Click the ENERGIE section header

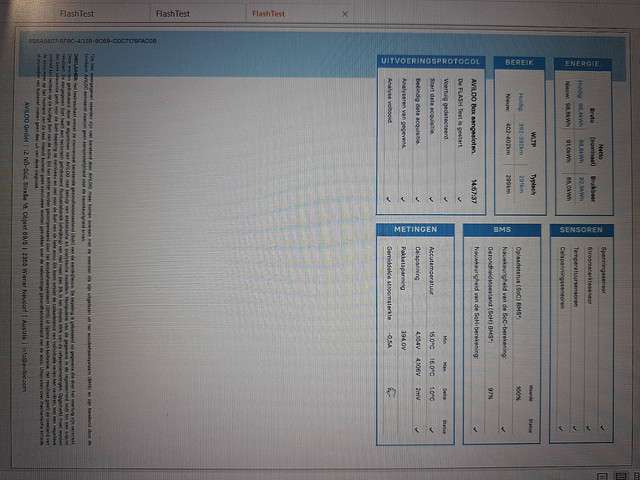point(581,63)
